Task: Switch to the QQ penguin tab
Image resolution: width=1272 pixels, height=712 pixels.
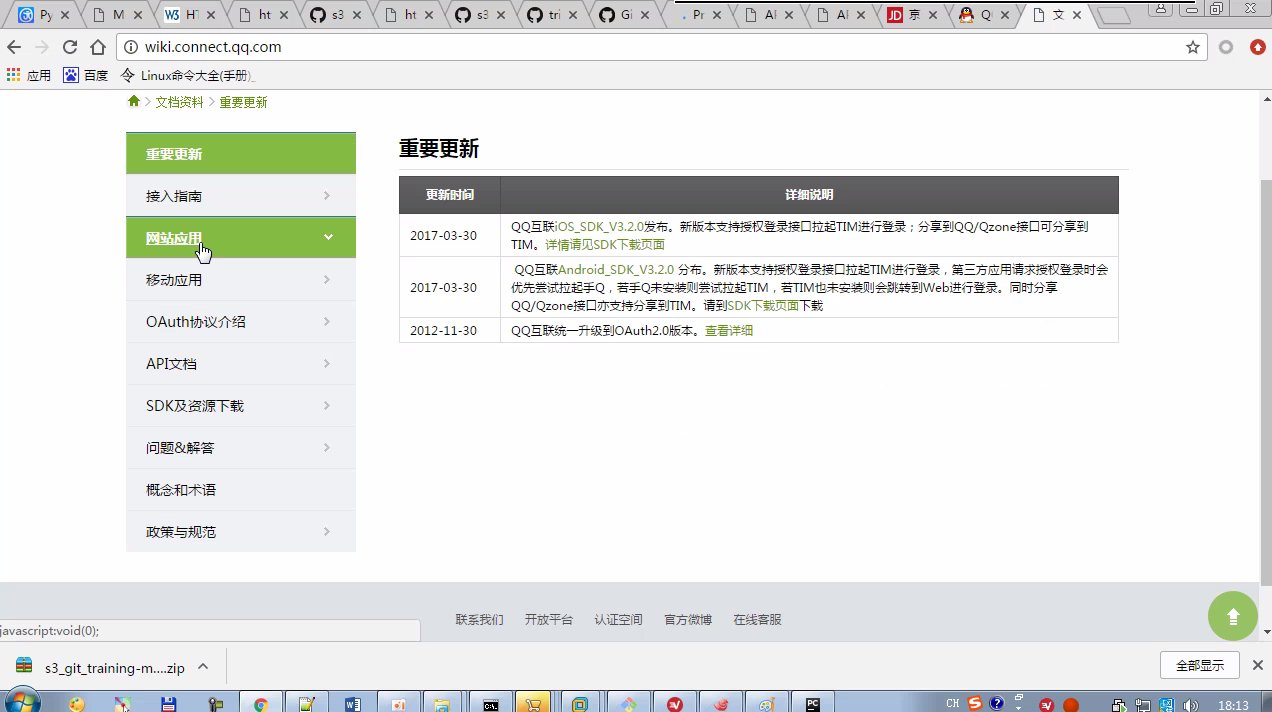Action: [986, 15]
